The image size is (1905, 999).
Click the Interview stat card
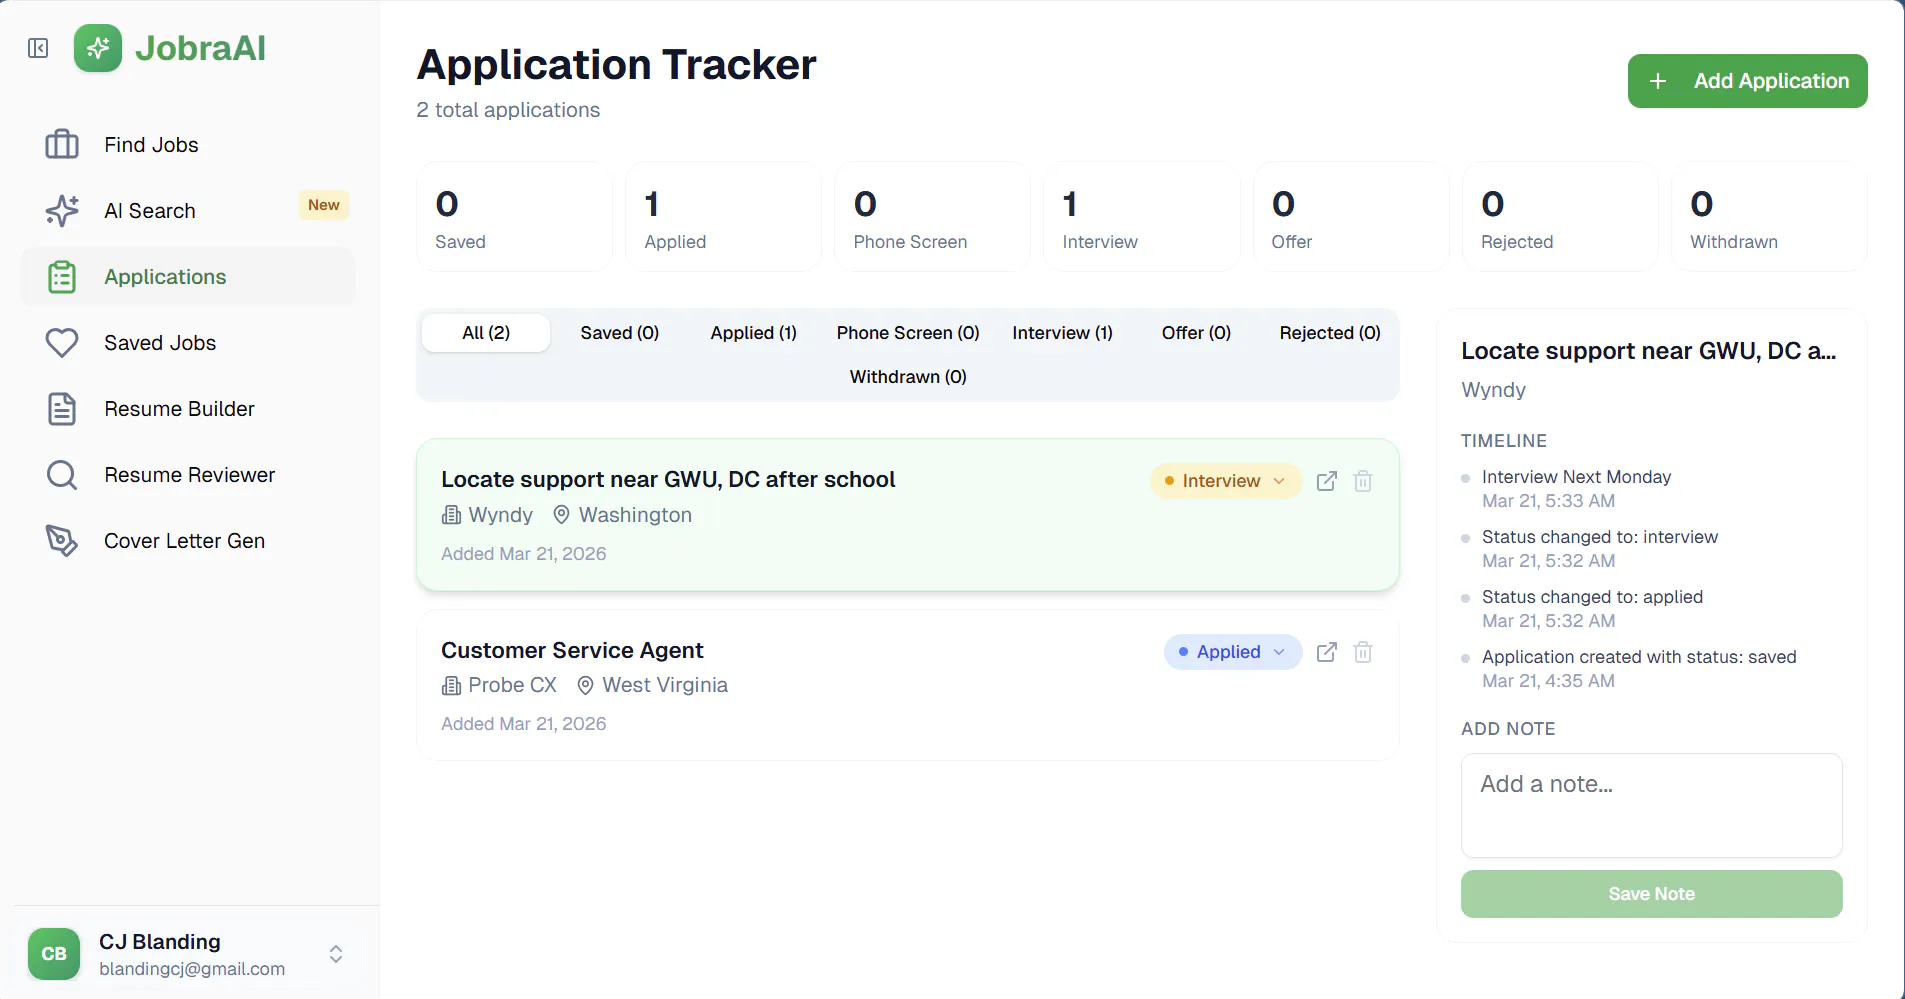tap(1141, 217)
